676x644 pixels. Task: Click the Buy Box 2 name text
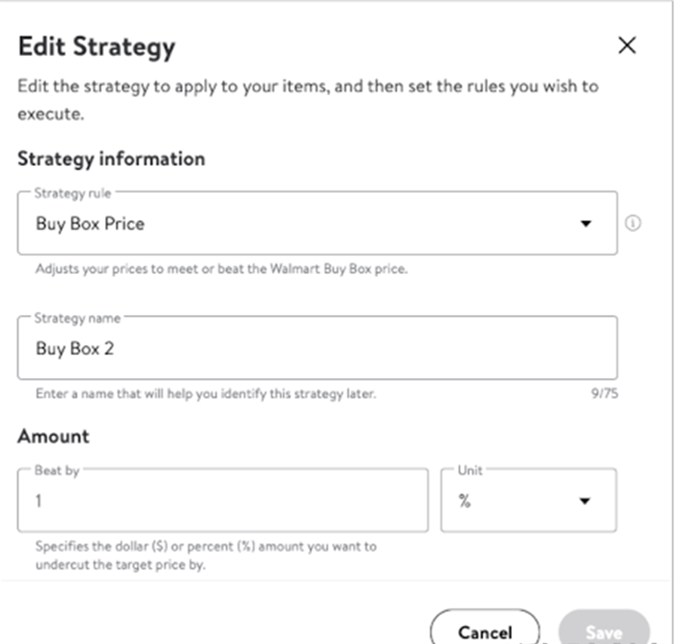point(75,348)
